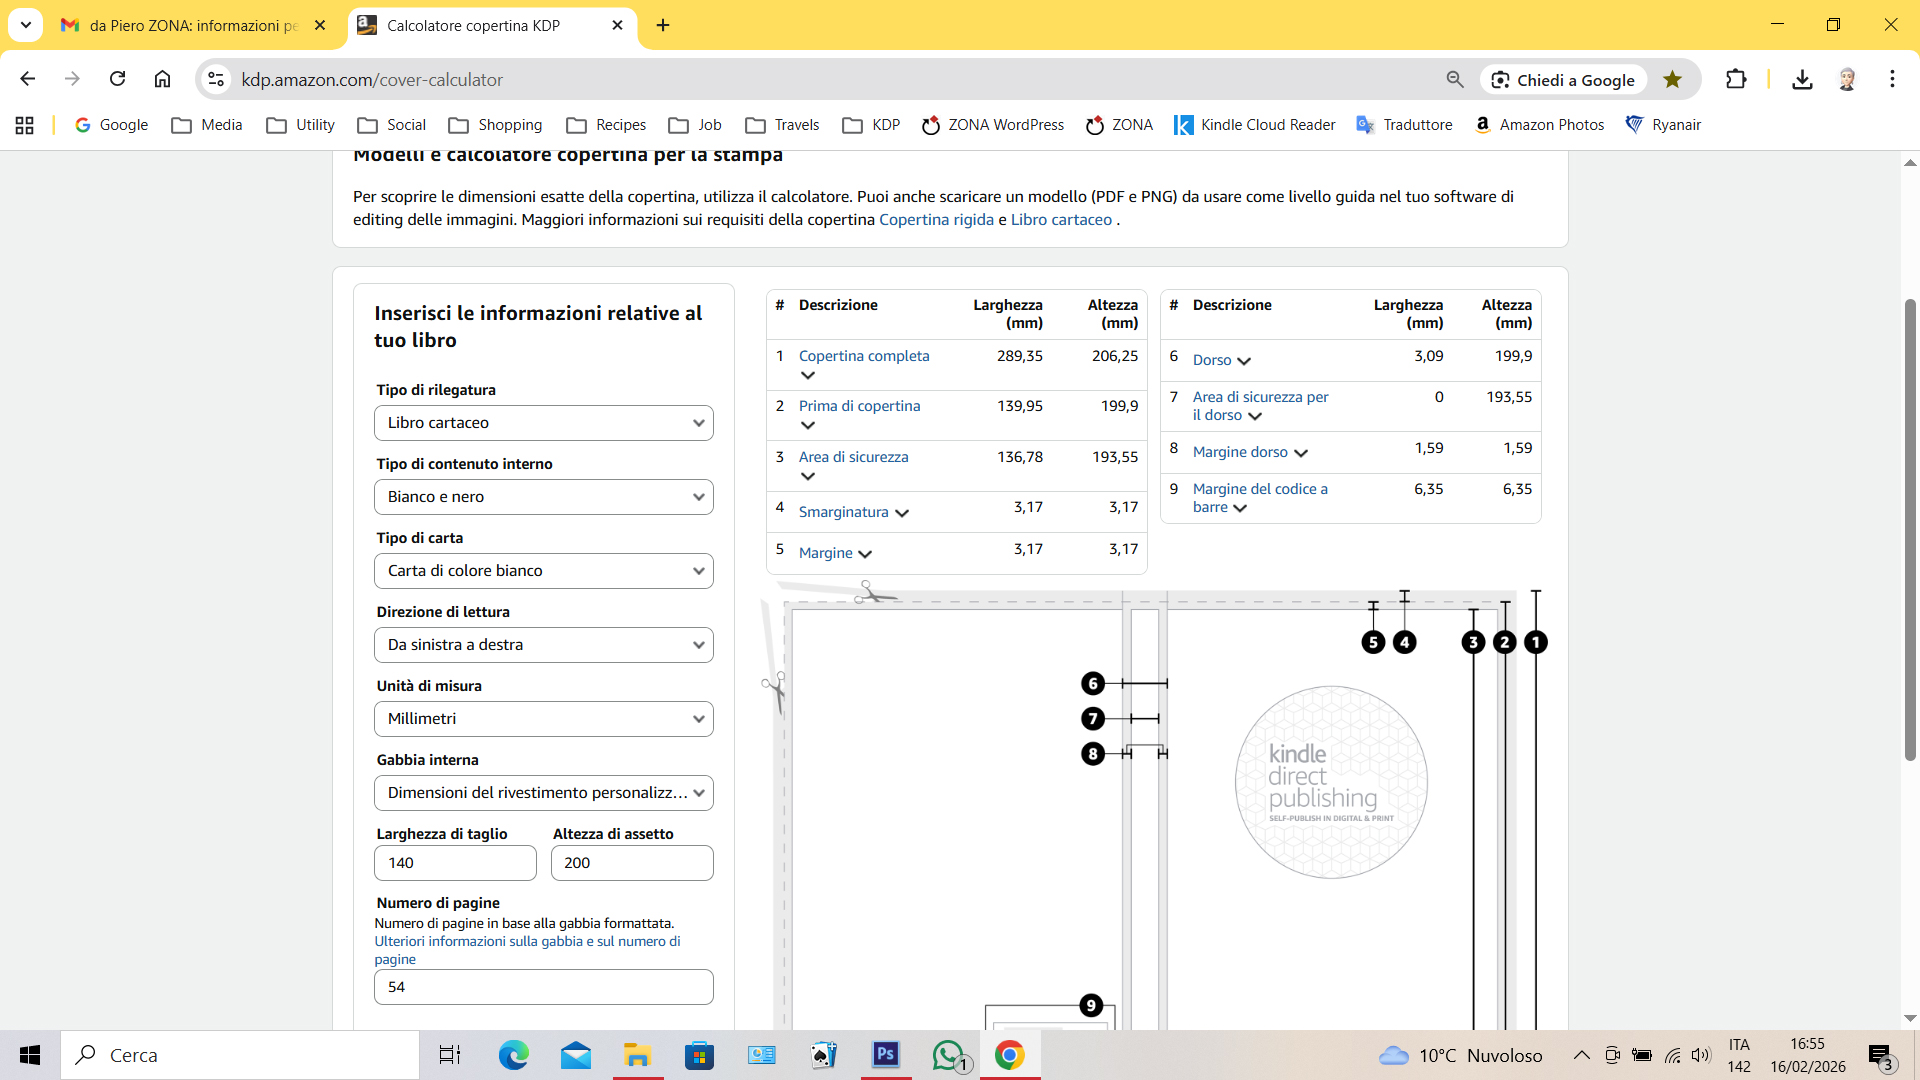The height and width of the screenshot is (1080, 1920).
Task: Open the Tipo di rilegatura dropdown
Action: coord(543,423)
